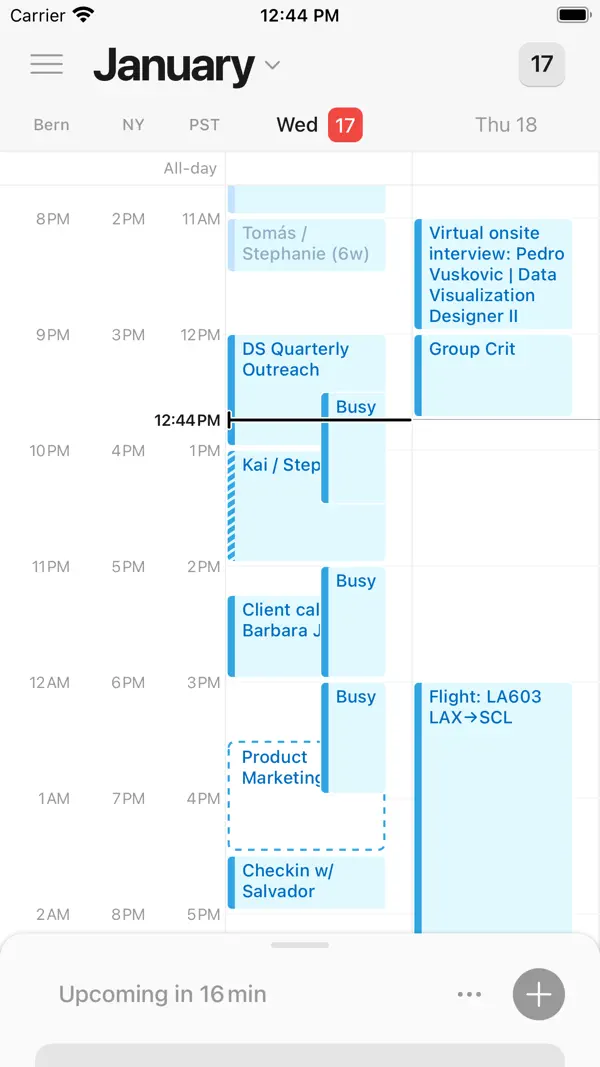Open the ellipsis options next to Upcoming

pyautogui.click(x=469, y=994)
